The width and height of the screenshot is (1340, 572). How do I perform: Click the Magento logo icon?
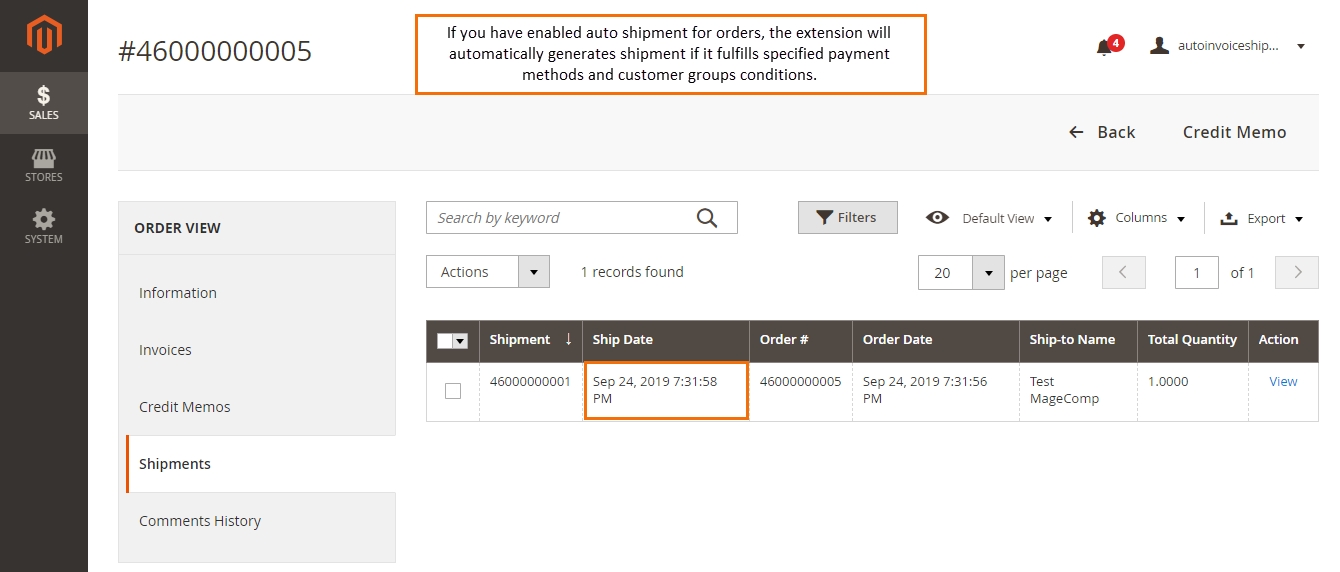(44, 36)
